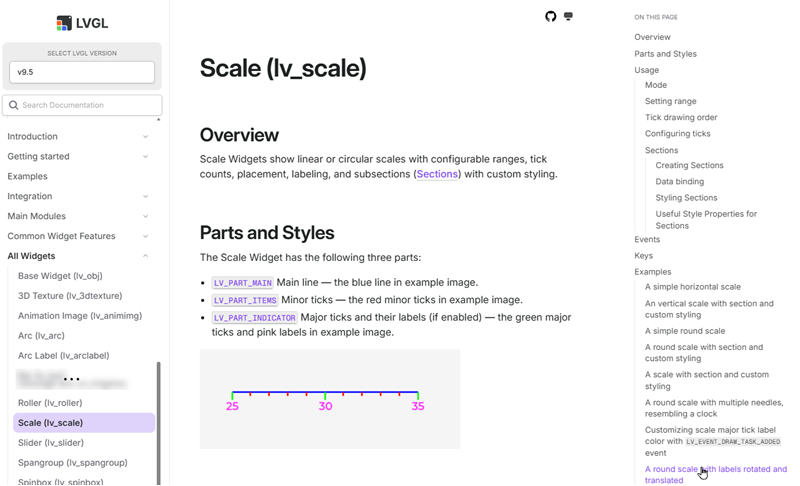Click the scale example image
Viewport: 800px width, 486px height.
pos(330,399)
